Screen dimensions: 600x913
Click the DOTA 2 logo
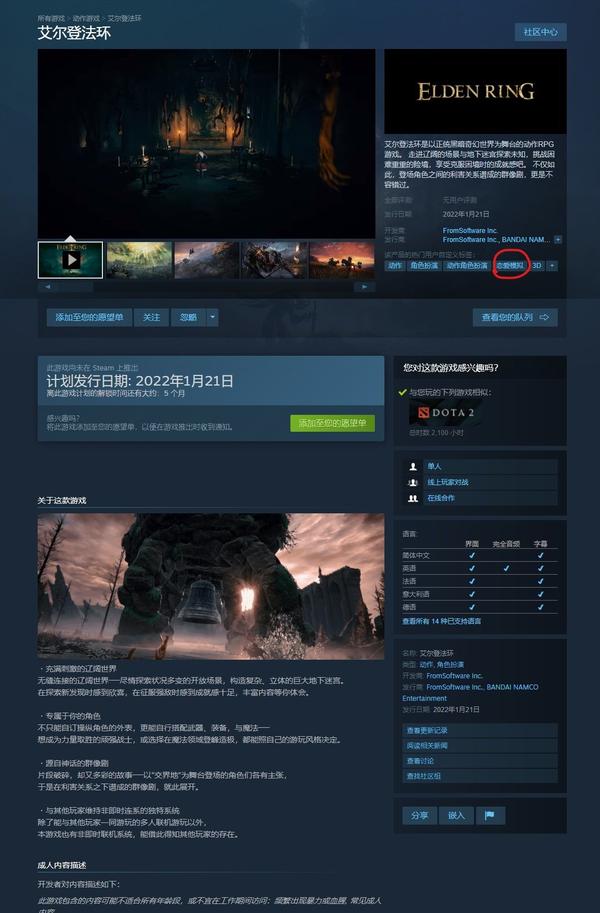[x=446, y=412]
